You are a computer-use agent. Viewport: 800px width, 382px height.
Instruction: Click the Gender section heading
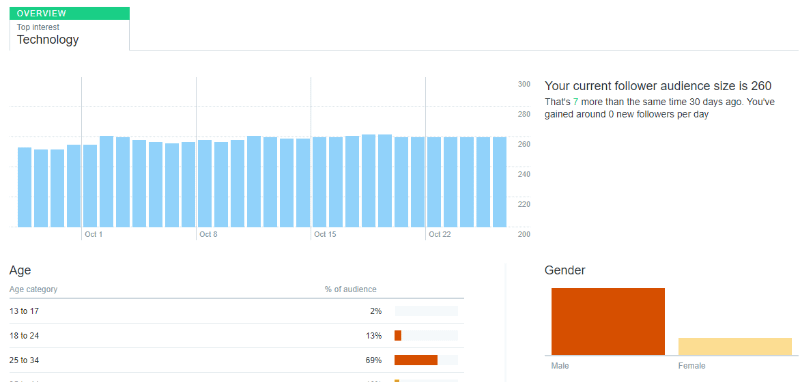pos(565,270)
